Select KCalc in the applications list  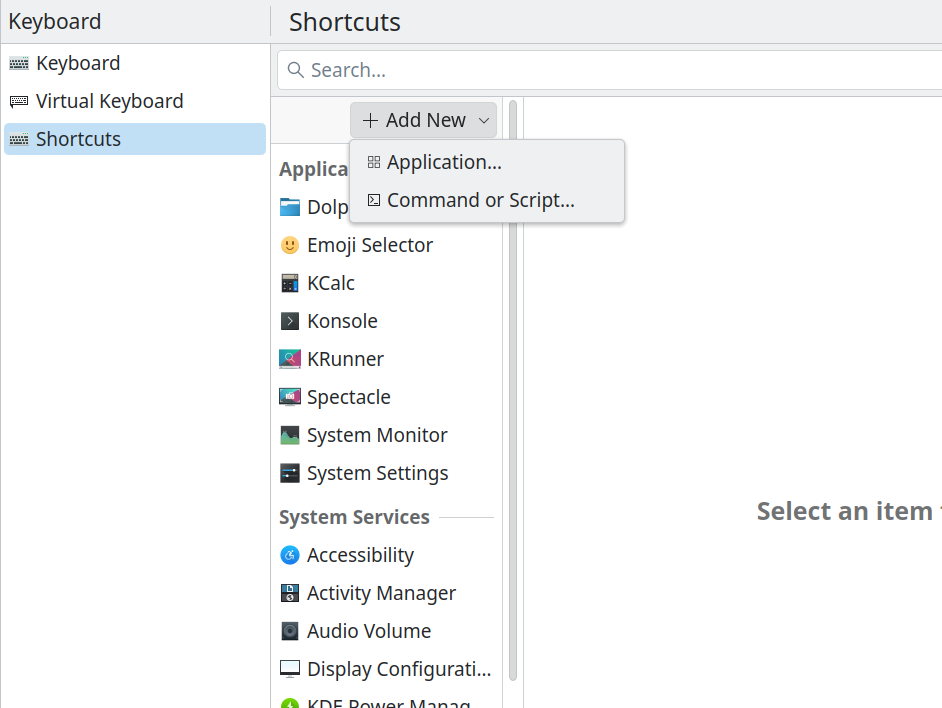(387, 283)
